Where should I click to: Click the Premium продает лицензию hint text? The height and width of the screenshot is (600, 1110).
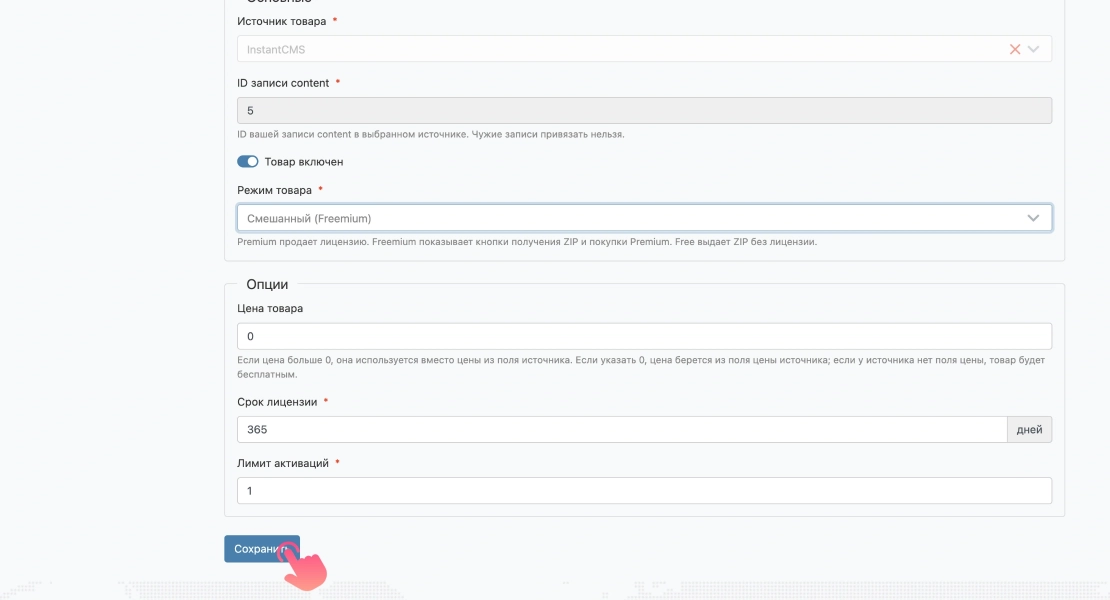[527, 242]
